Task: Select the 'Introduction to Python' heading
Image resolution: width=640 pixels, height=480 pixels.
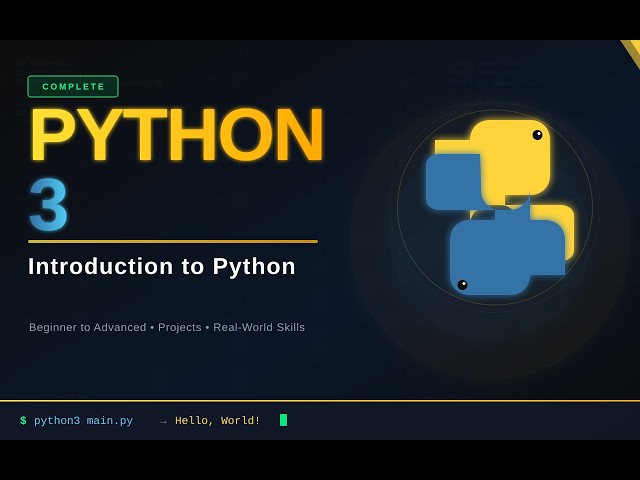Action: (x=162, y=267)
